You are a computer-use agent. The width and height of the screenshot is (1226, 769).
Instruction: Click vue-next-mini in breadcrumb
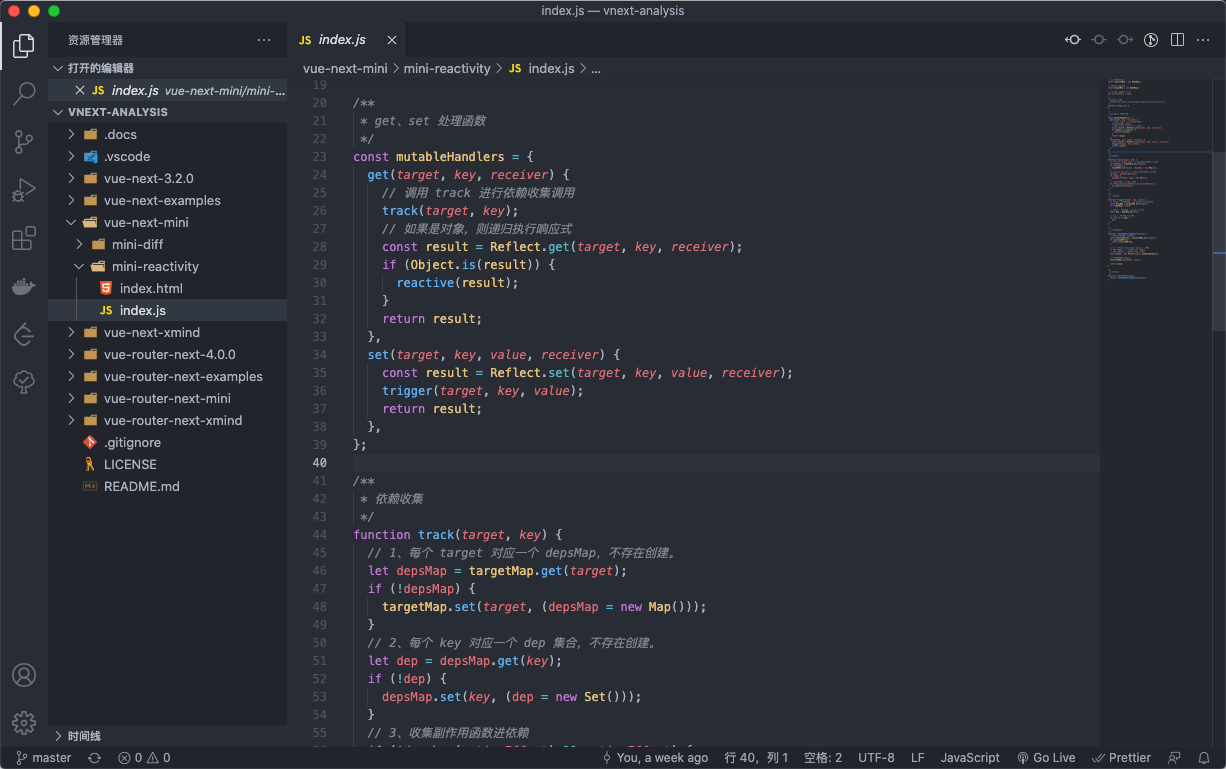click(x=345, y=69)
